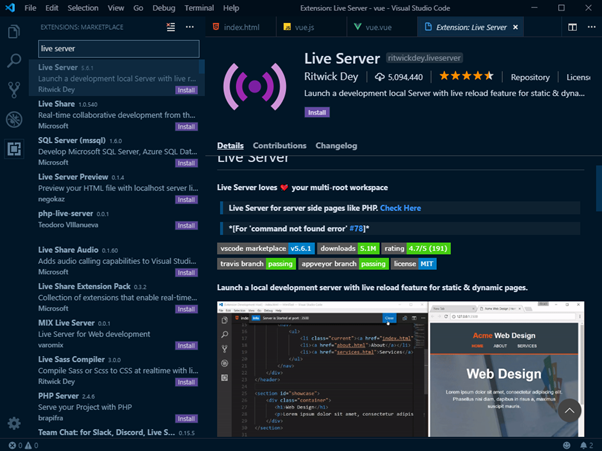Viewport: 602px width, 451px height.
Task: Install Live Server from the detail page
Action: tap(317, 112)
